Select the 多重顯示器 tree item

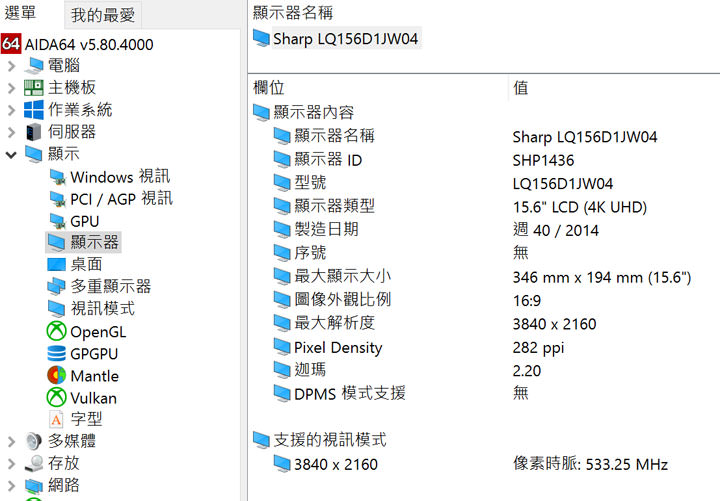[x=110, y=286]
